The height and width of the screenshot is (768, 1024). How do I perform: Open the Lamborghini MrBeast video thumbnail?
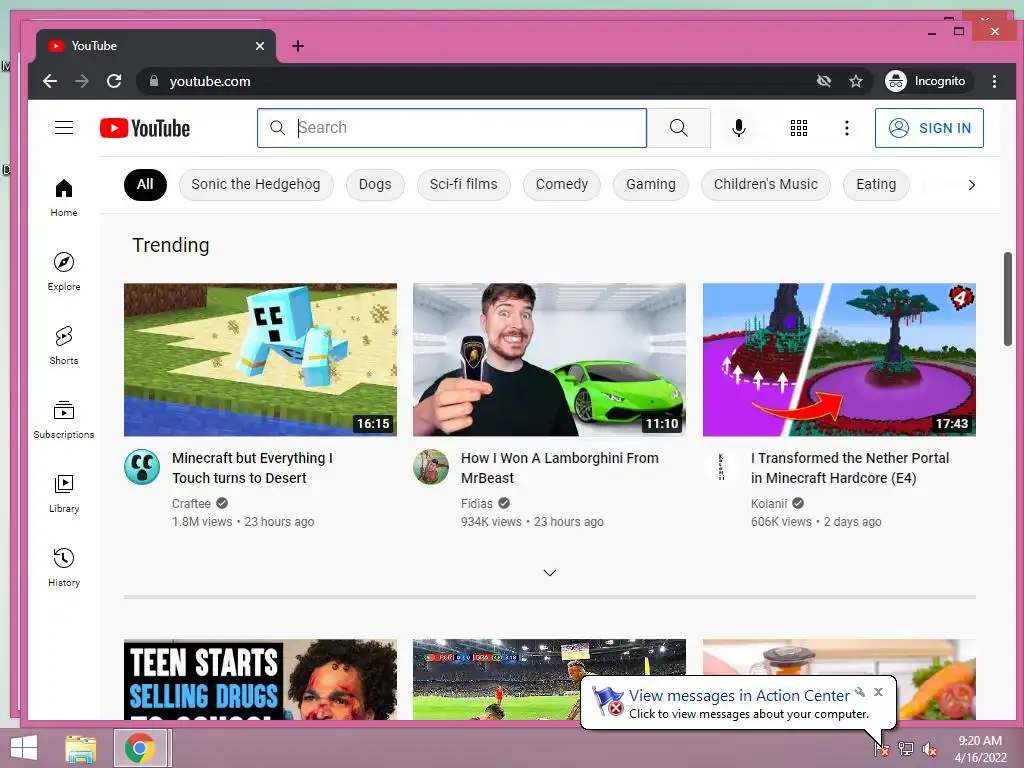click(550, 360)
